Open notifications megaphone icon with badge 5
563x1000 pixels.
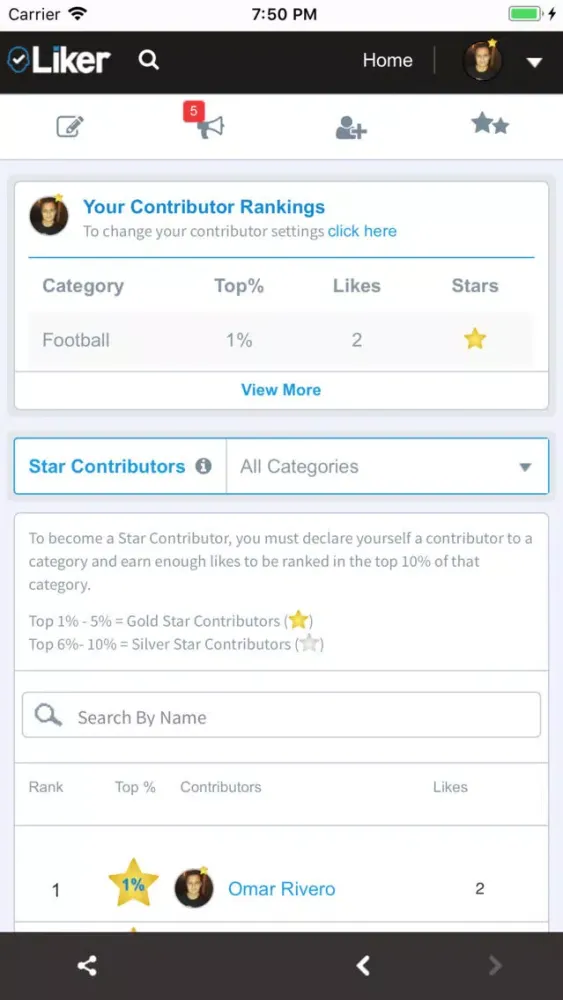(208, 124)
